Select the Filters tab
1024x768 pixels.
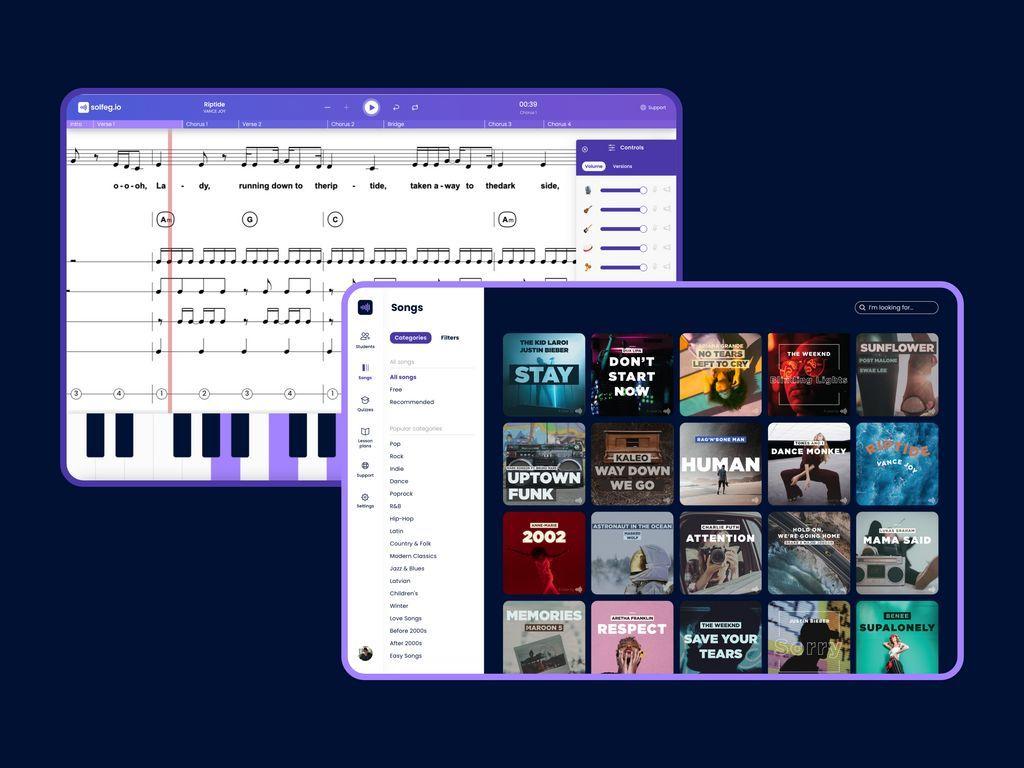point(450,338)
